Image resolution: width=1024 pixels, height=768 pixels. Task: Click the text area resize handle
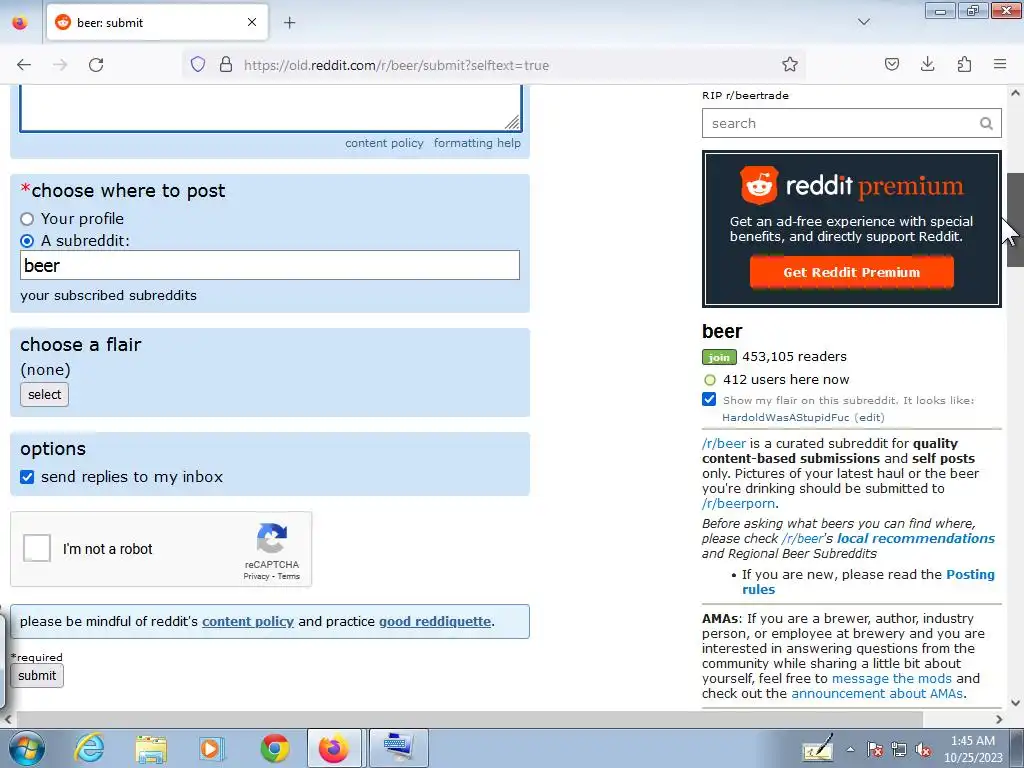tap(513, 122)
